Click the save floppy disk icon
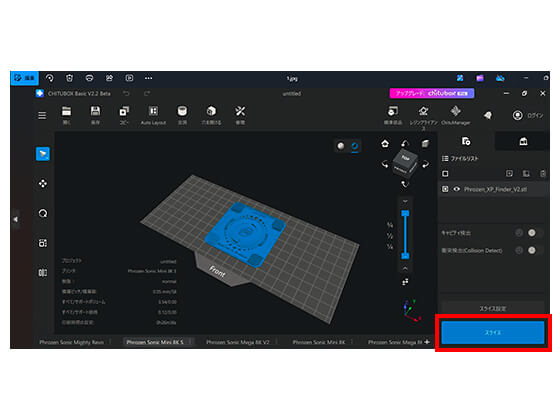 pos(95,111)
